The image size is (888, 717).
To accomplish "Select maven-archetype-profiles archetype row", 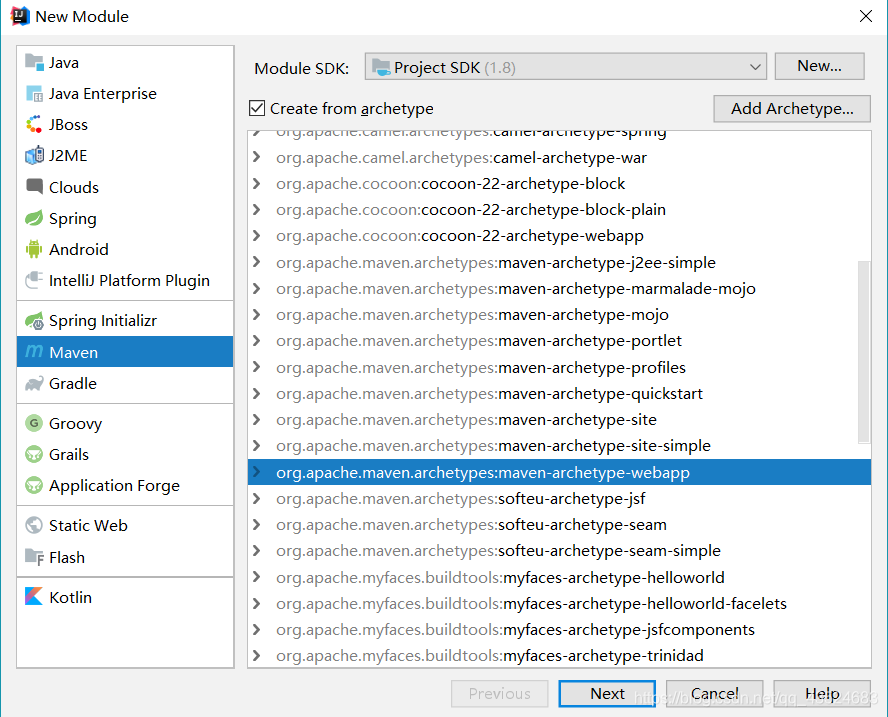I will pyautogui.click(x=559, y=368).
